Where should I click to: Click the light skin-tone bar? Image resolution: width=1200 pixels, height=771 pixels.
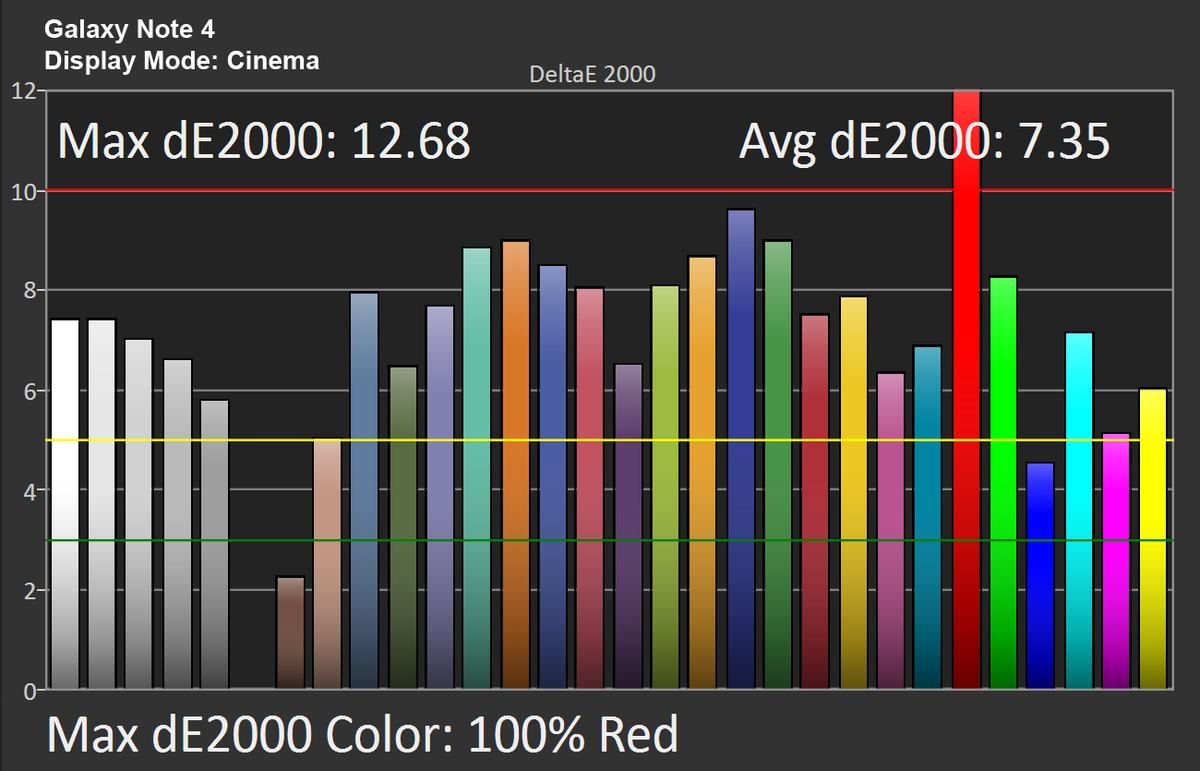[x=327, y=564]
